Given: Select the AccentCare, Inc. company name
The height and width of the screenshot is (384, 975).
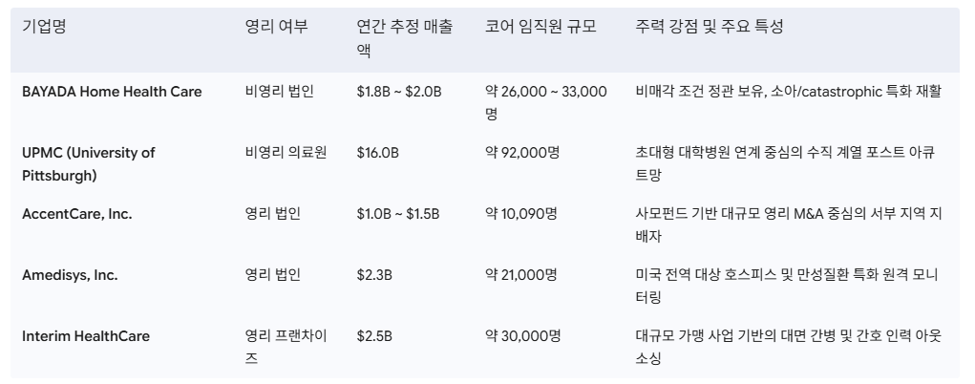Looking at the screenshot, I should (77, 214).
